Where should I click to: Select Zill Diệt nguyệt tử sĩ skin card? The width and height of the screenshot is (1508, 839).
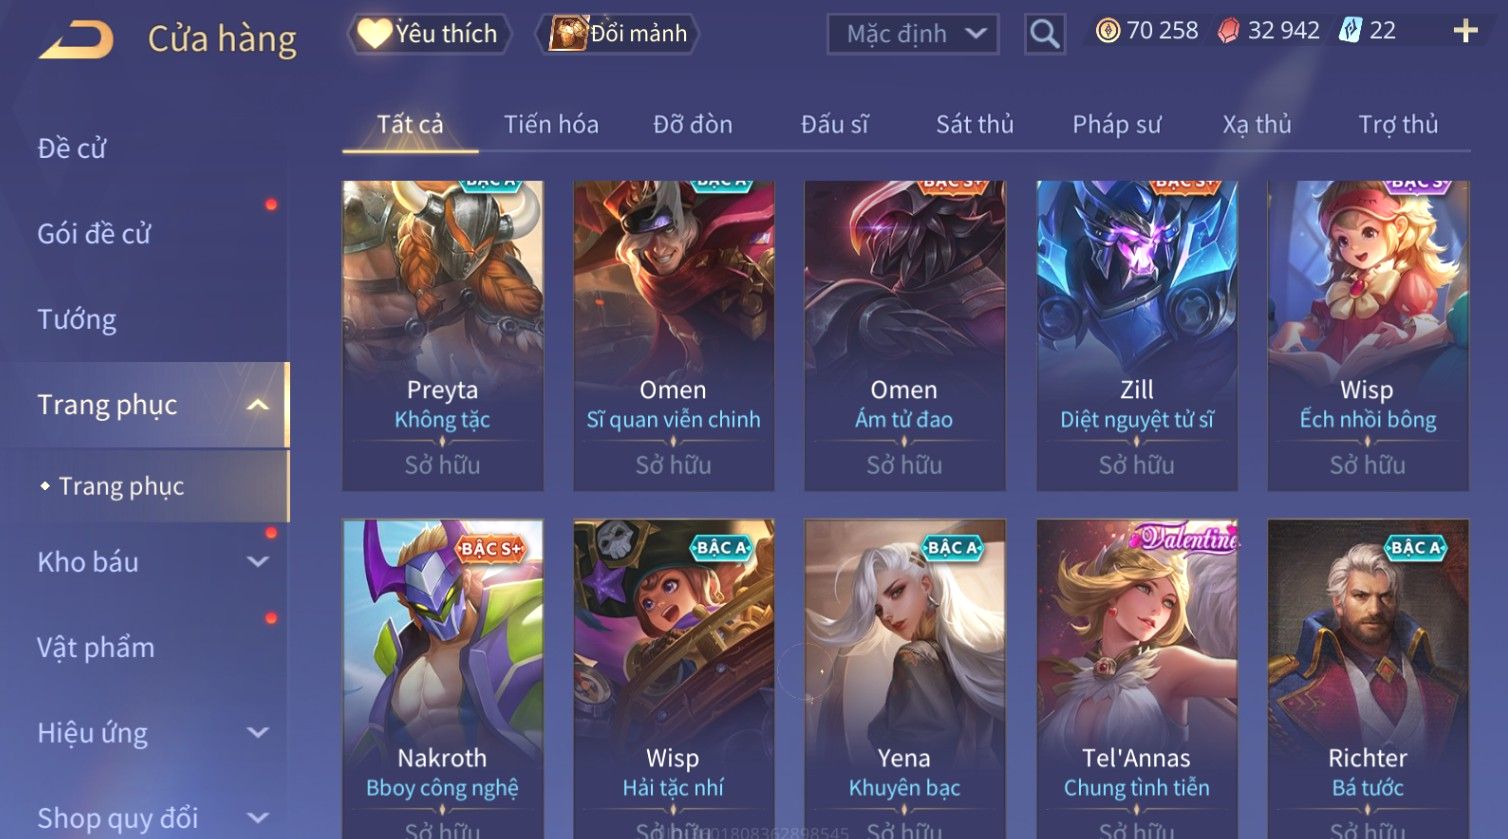[1137, 335]
